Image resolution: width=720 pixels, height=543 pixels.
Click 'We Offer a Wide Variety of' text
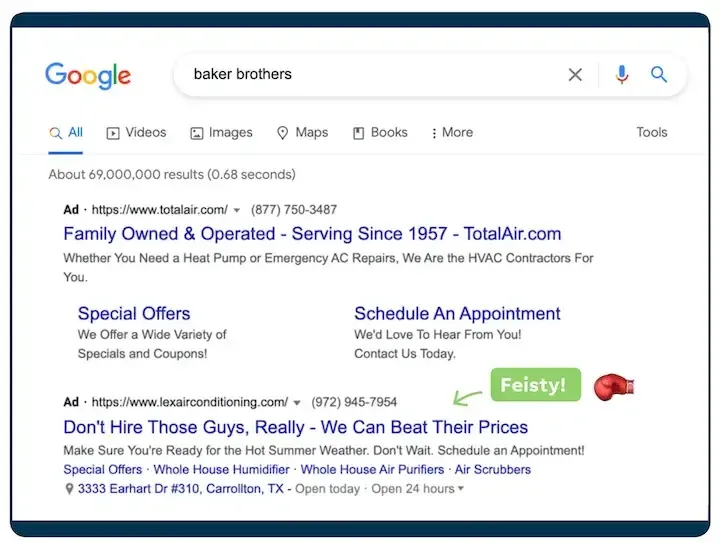152,335
